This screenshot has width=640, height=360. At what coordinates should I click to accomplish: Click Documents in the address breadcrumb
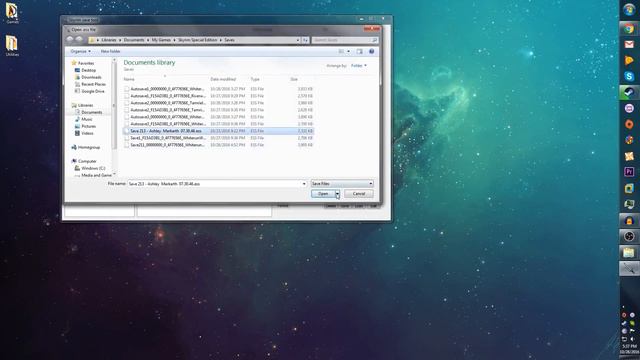[134, 40]
